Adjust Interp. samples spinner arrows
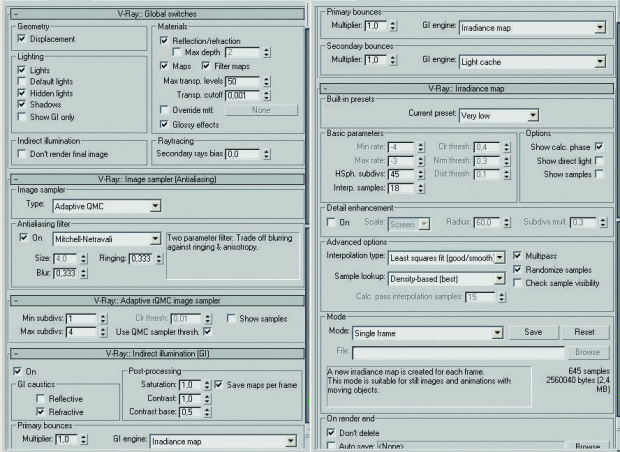Screen dimensions: 620x452 [x=421, y=188]
